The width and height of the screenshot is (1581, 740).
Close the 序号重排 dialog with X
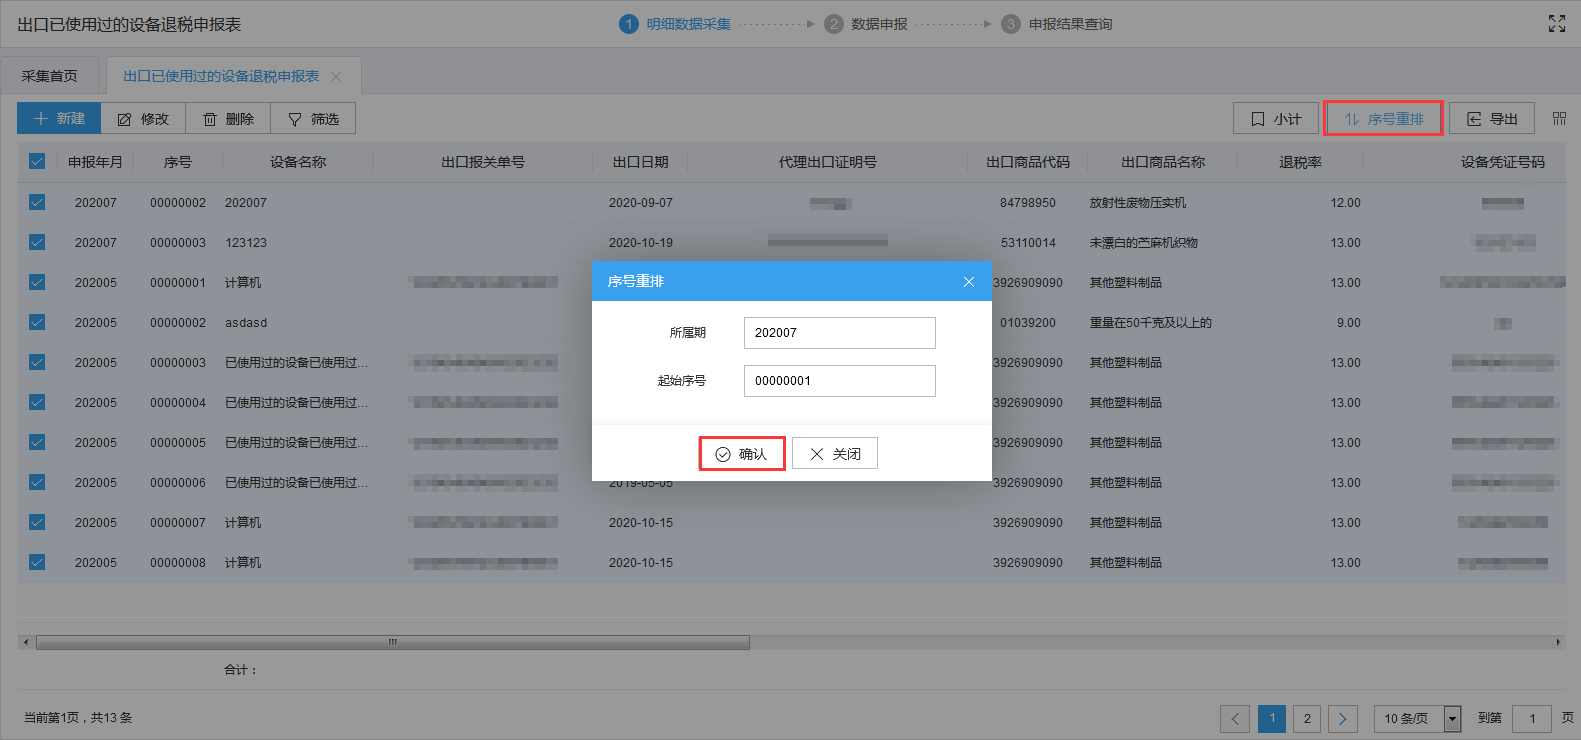coord(969,282)
